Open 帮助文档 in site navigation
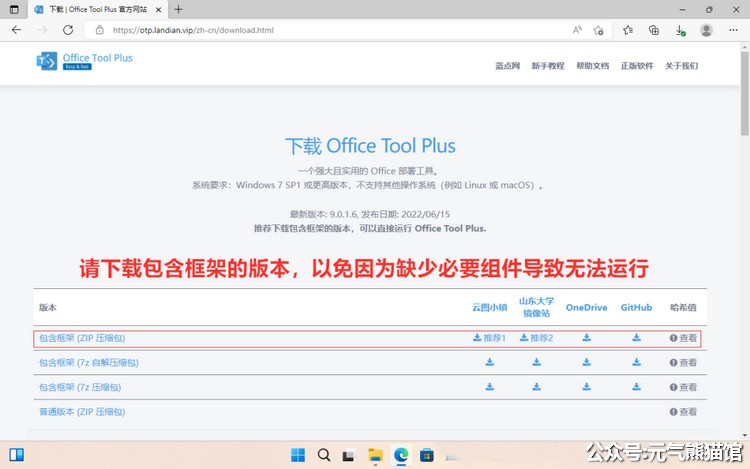This screenshot has width=750, height=469. [x=592, y=66]
